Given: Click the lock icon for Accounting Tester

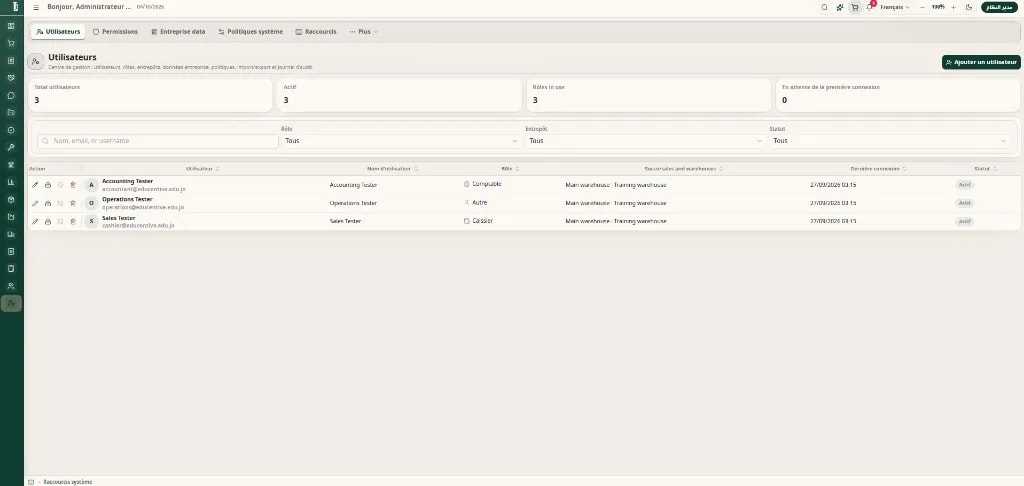Looking at the screenshot, I should pos(48,185).
